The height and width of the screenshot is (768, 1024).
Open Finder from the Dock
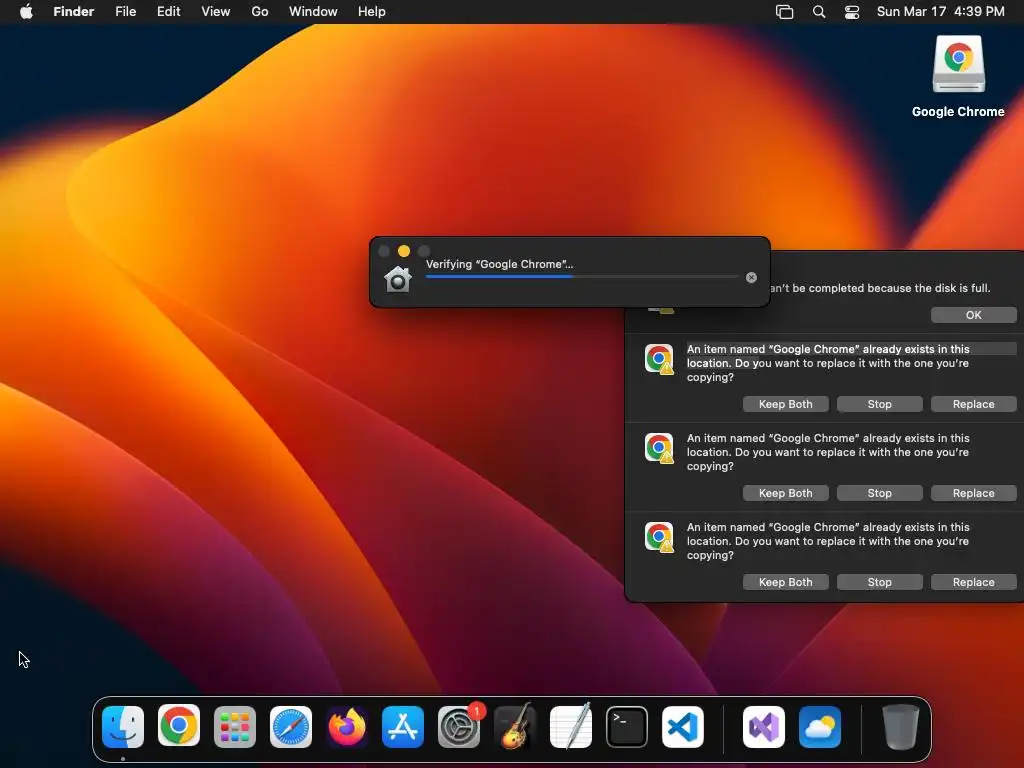123,726
